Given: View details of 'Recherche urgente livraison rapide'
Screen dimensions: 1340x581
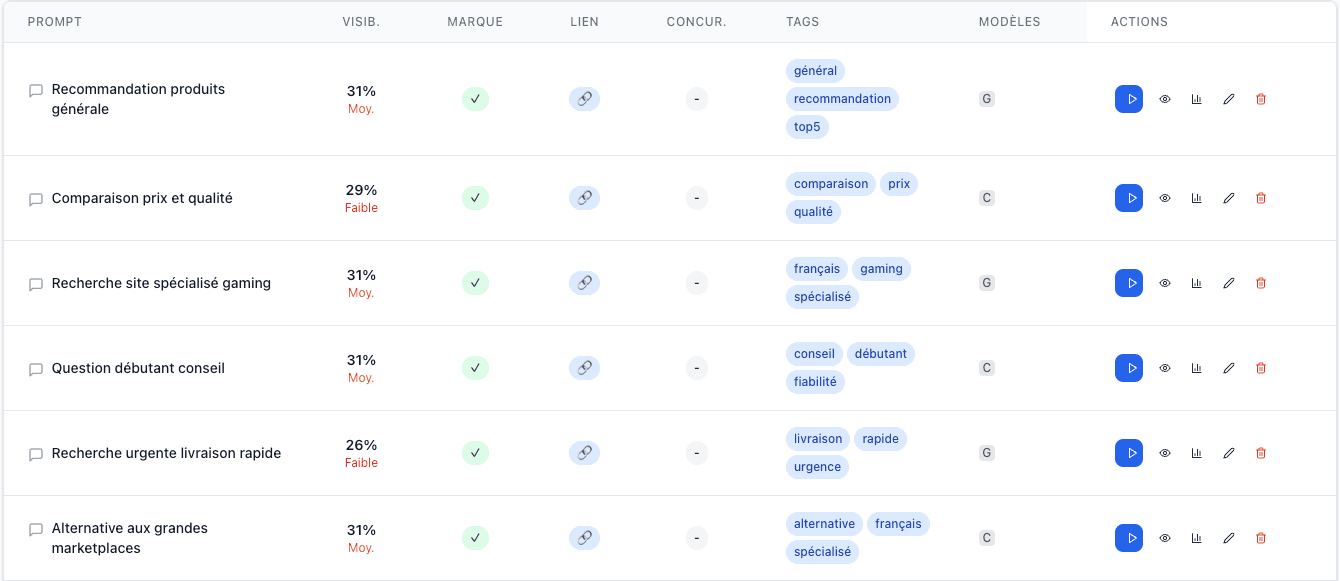Looking at the screenshot, I should (x=1165, y=453).
